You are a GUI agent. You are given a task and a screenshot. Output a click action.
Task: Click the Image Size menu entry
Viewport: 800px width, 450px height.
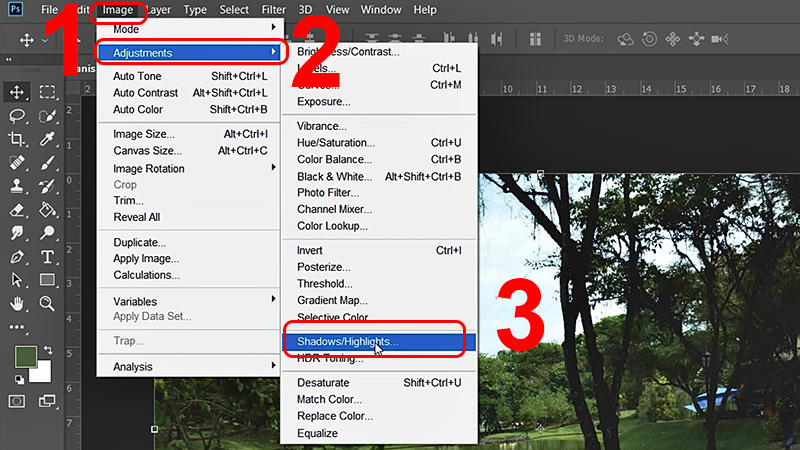point(144,135)
